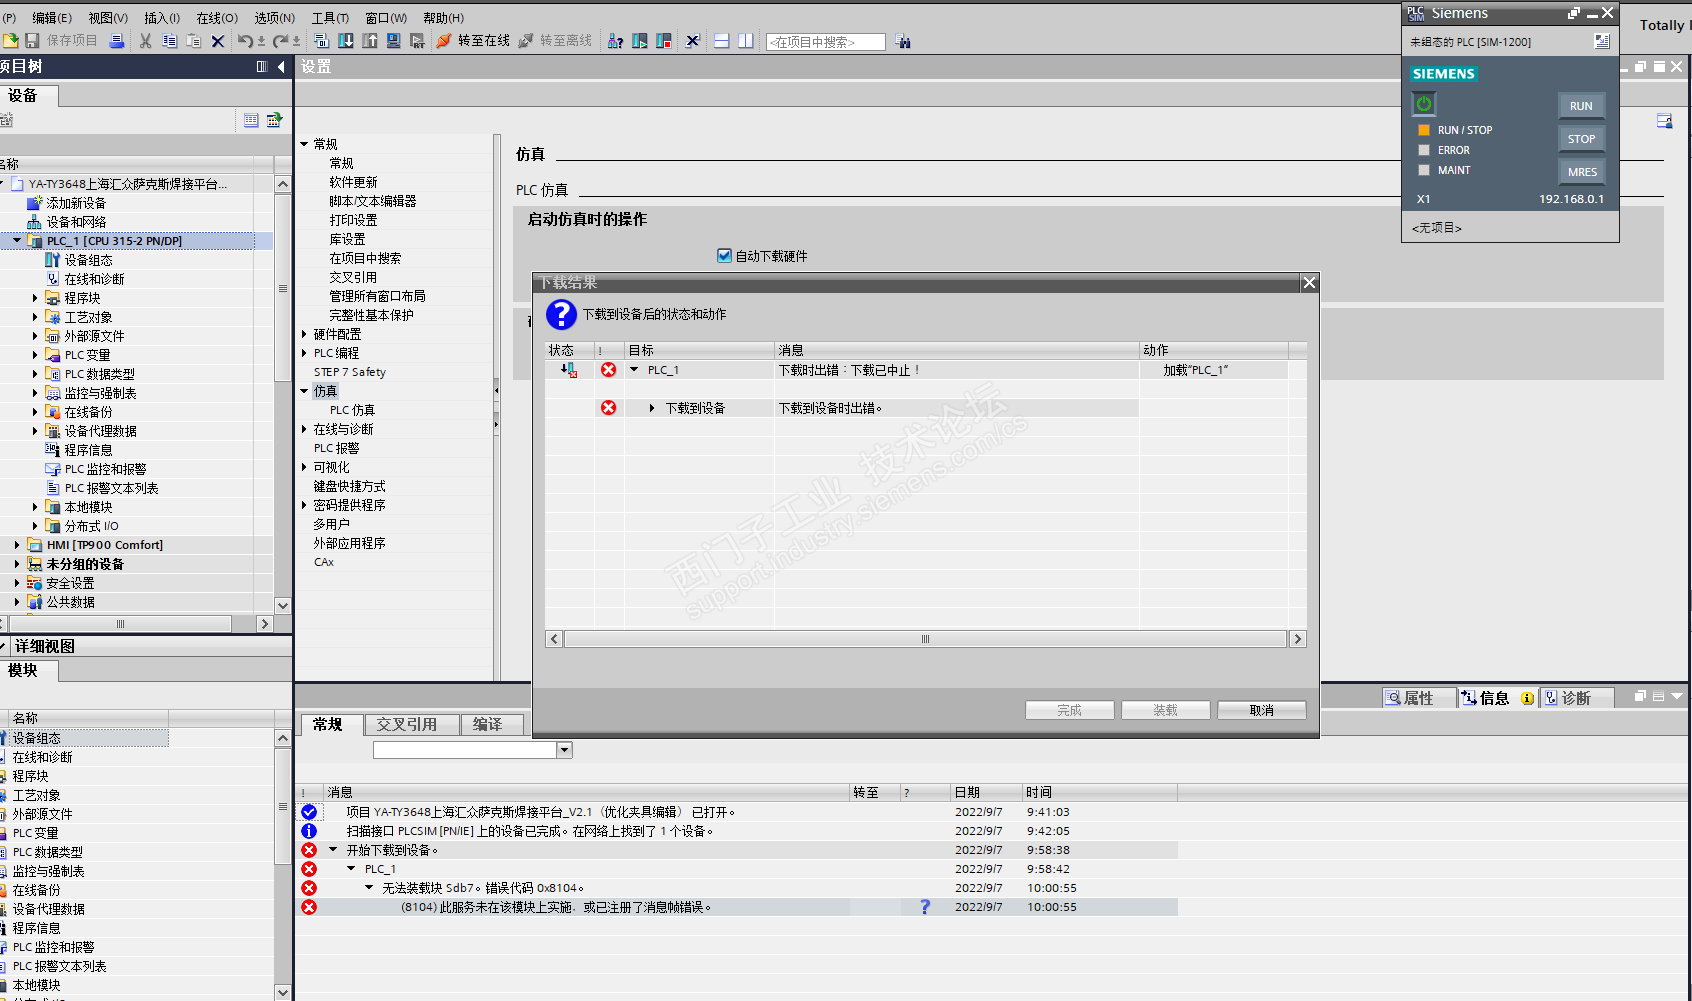Click 转至在线 to go online

(x=473, y=41)
